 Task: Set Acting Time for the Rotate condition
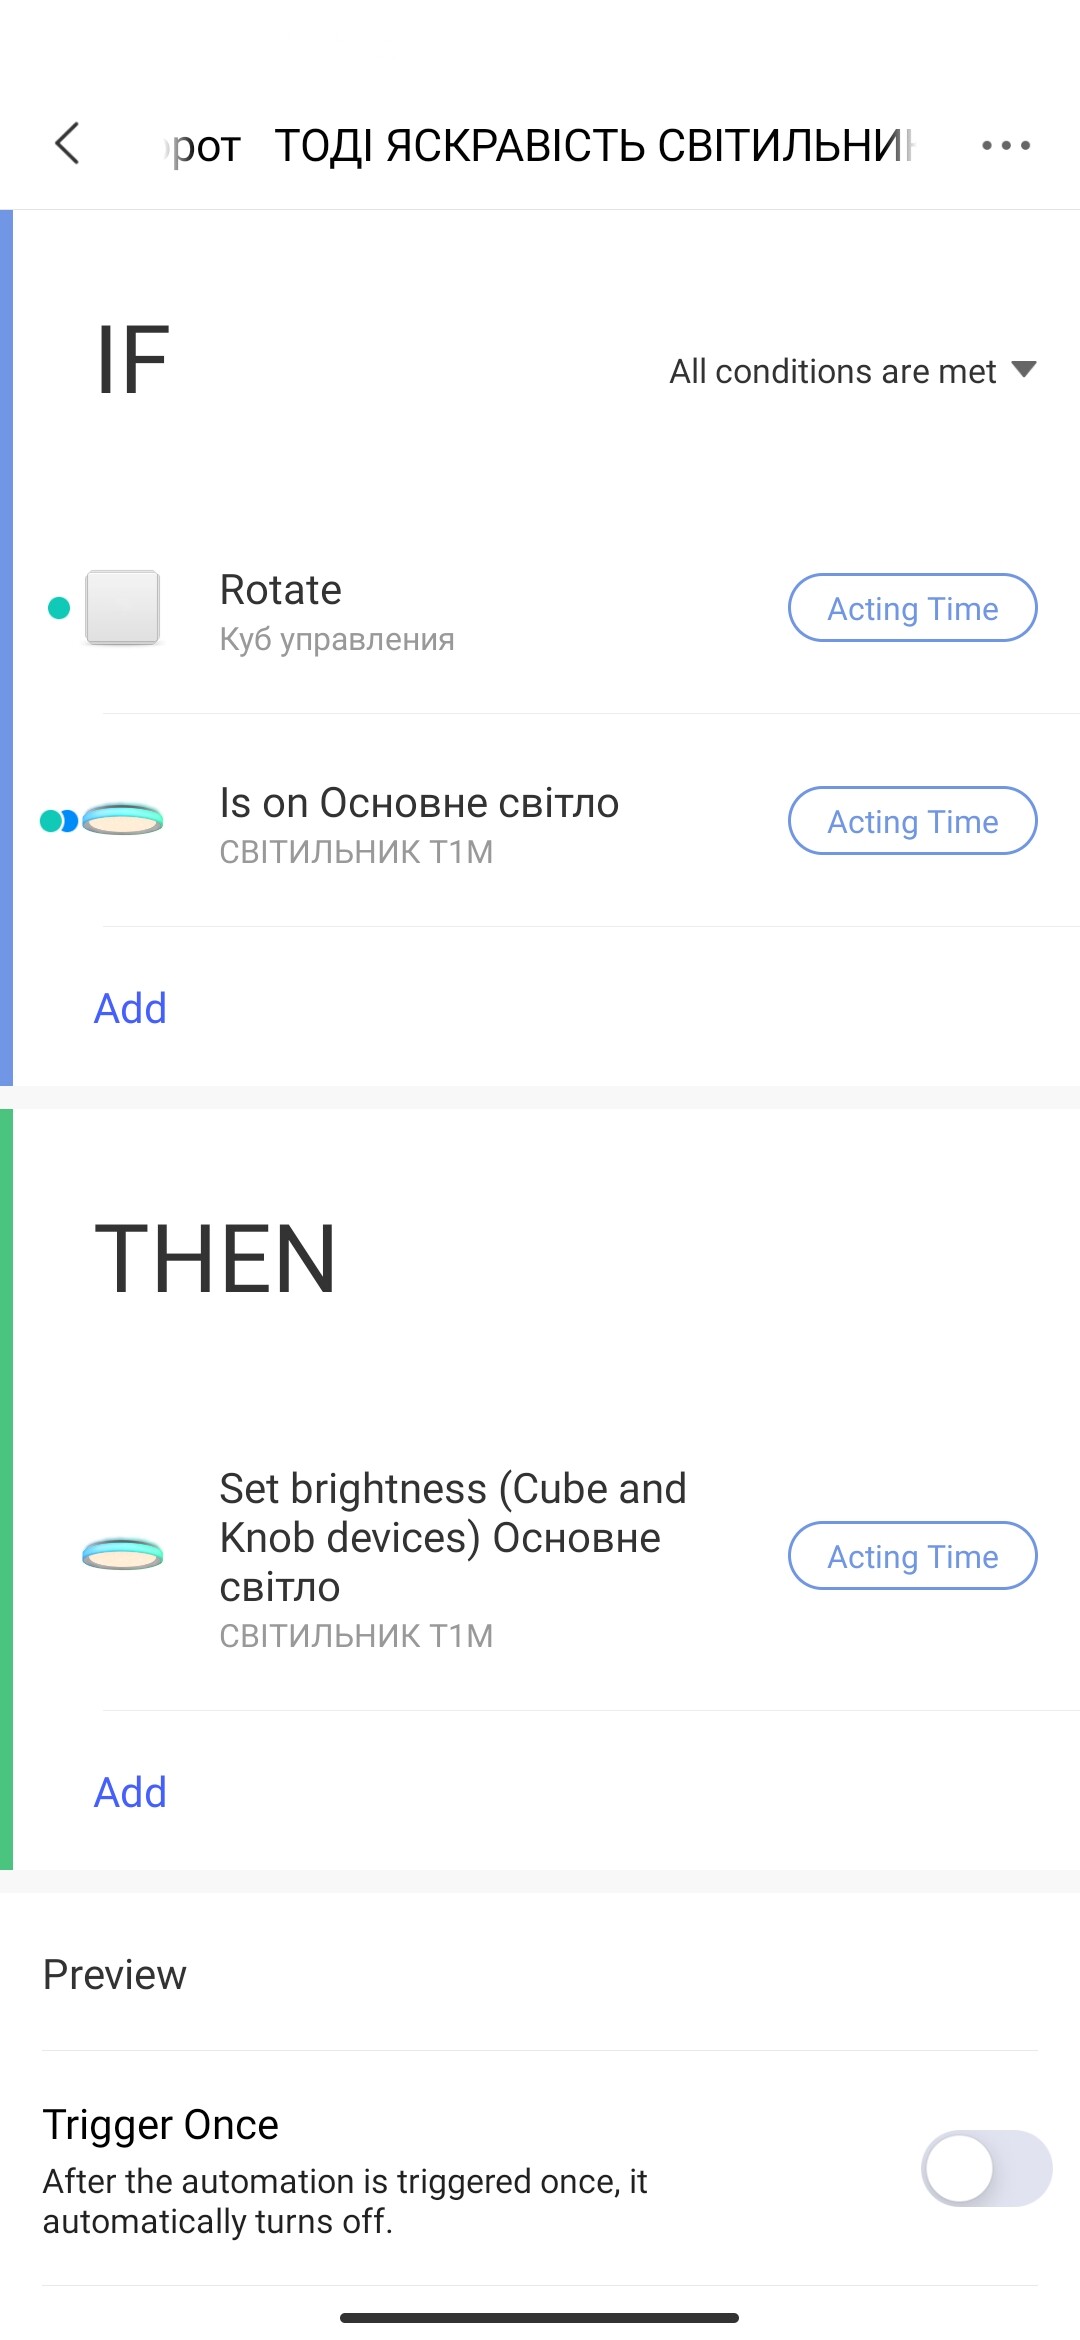point(912,608)
